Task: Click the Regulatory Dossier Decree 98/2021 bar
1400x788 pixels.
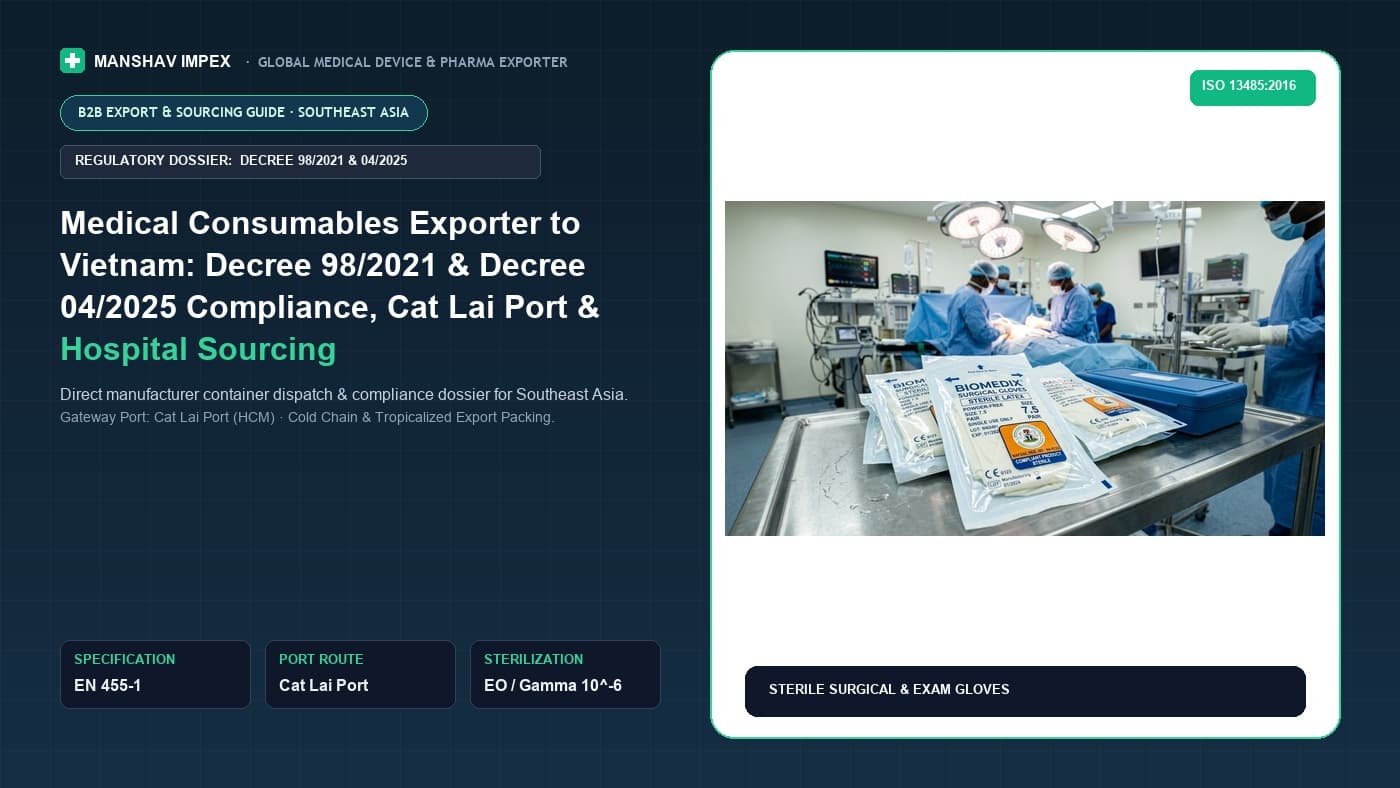Action: coord(300,162)
